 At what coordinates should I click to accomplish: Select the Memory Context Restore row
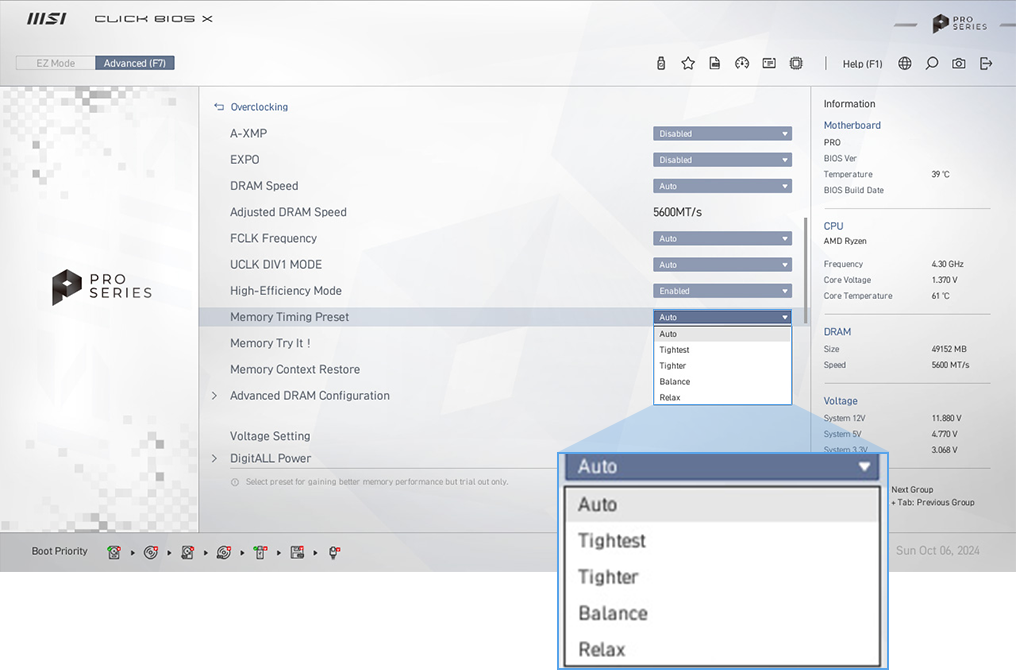point(295,370)
